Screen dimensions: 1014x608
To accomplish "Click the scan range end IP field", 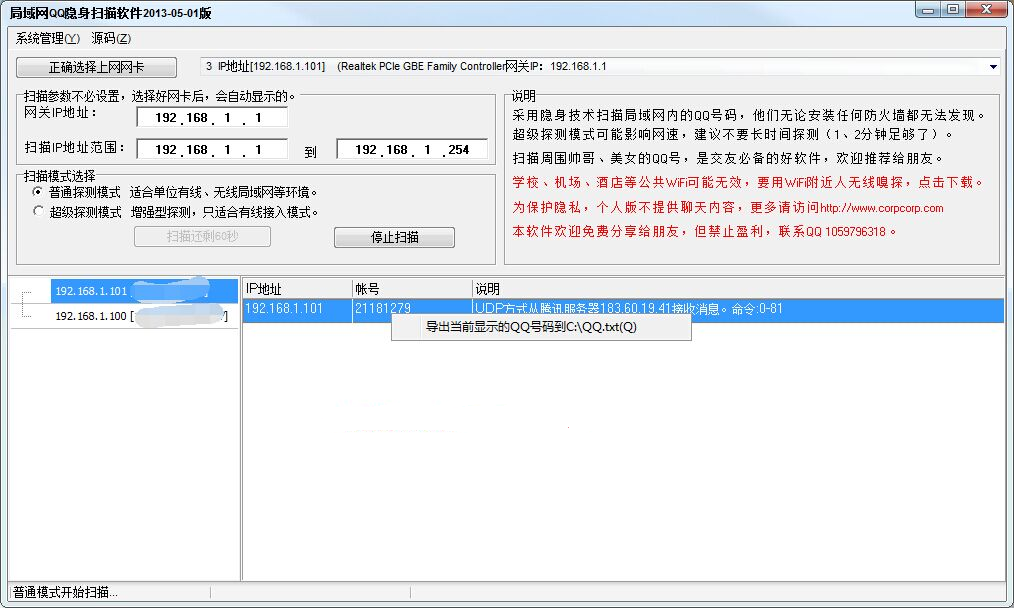I will coord(412,149).
